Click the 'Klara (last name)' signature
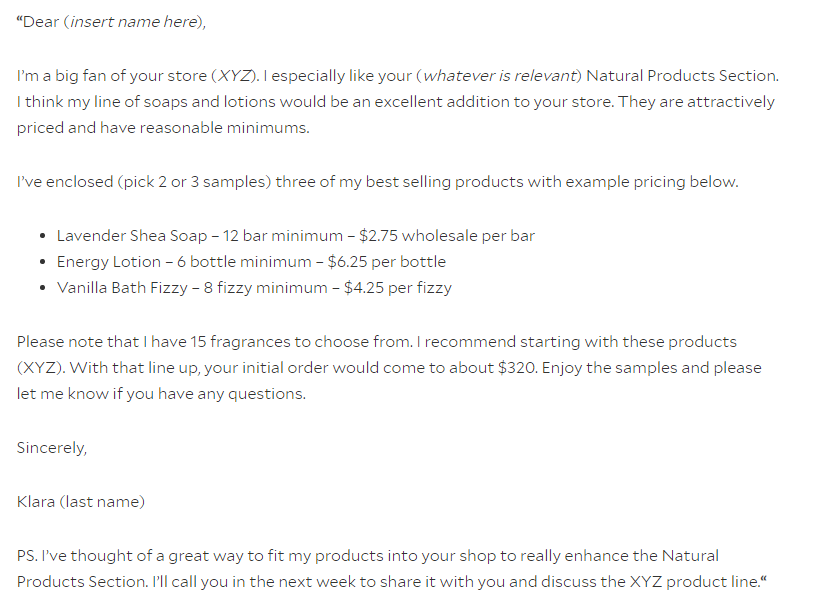814x611 pixels. tap(80, 501)
